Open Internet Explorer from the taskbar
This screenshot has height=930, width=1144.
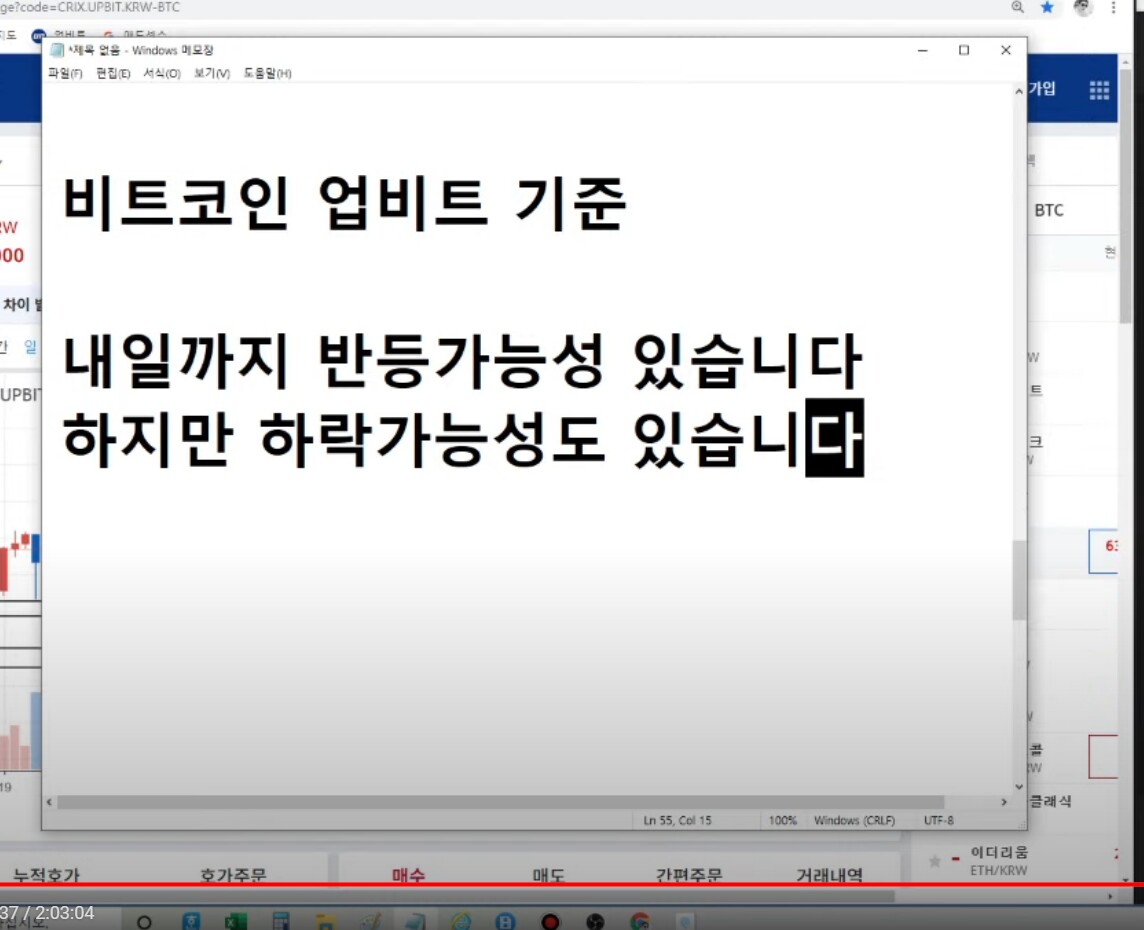tap(460, 922)
